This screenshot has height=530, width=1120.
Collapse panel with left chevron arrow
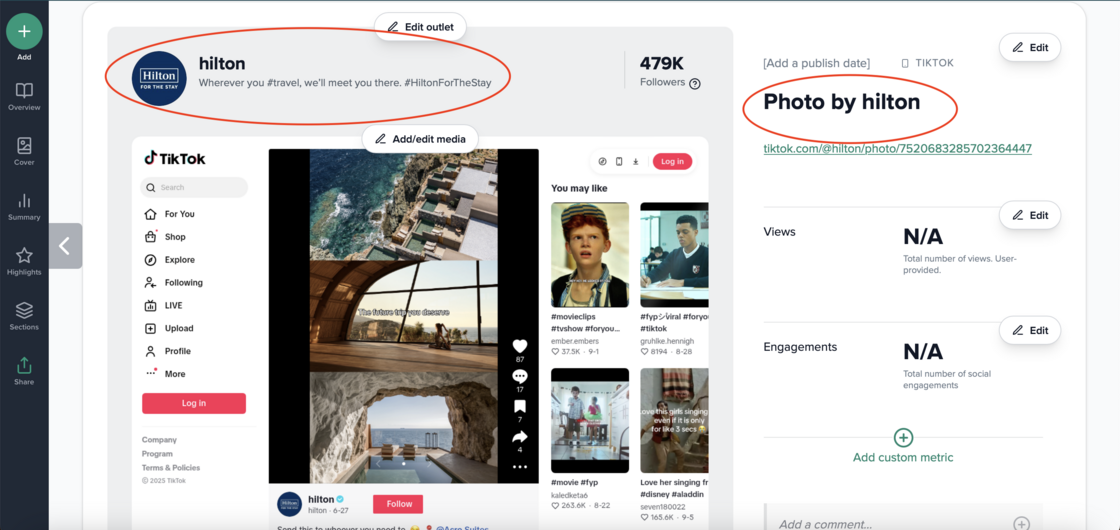pos(65,246)
